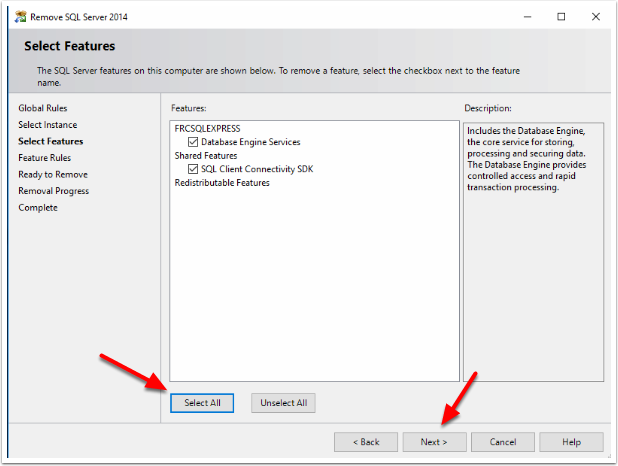The height and width of the screenshot is (466, 618).
Task: Select the Removal Progress step
Action: point(54,191)
